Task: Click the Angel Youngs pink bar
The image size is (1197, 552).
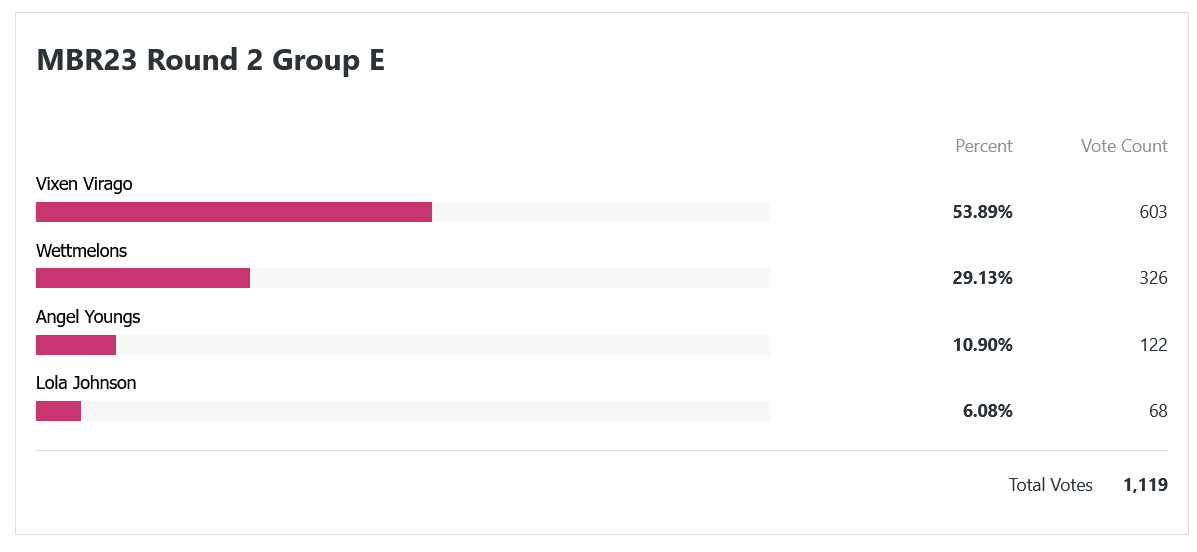Action: [x=76, y=344]
